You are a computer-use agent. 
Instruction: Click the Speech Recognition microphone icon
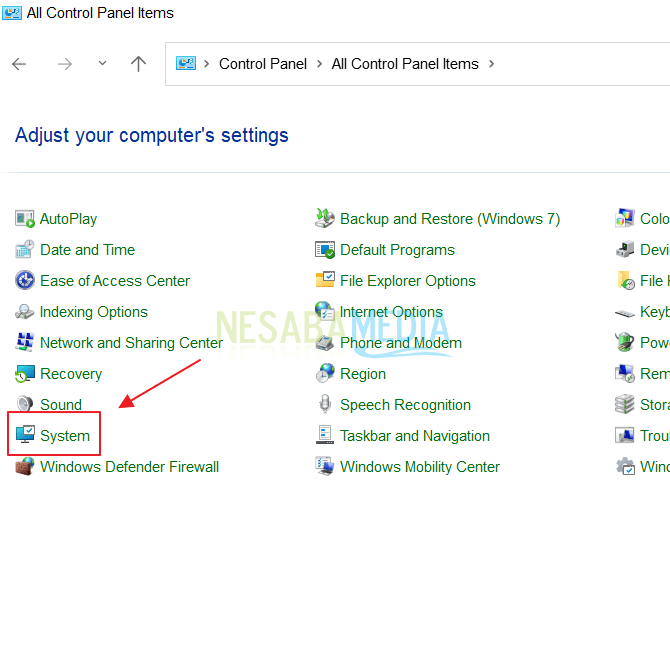tap(325, 404)
